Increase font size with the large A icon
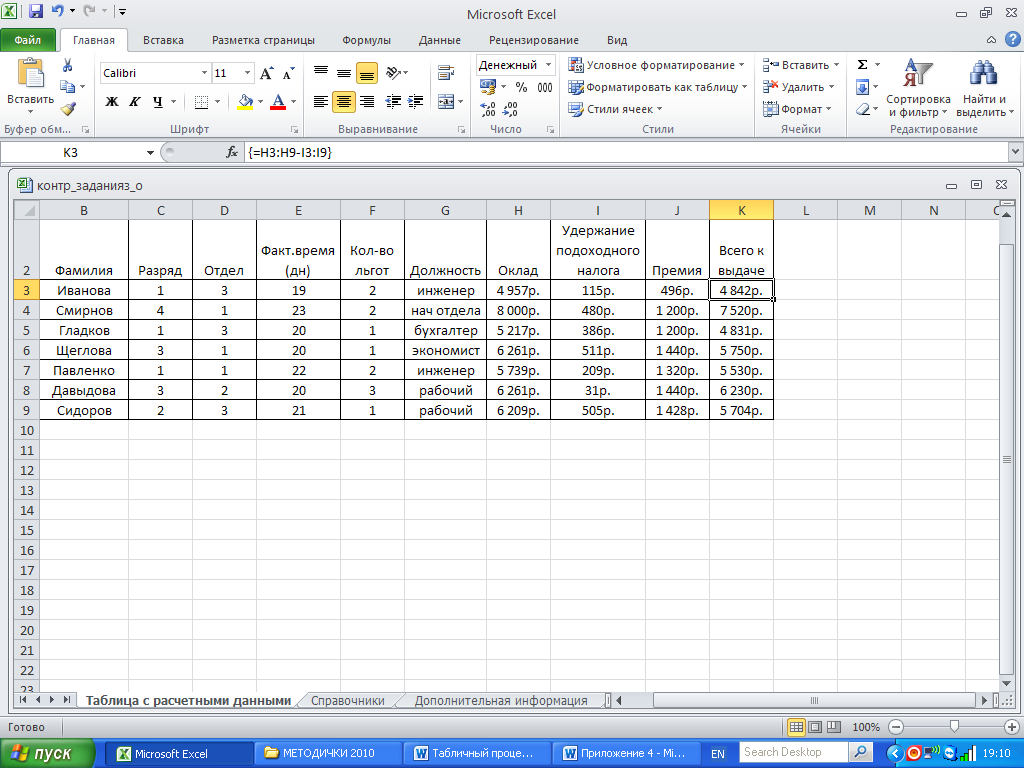This screenshot has width=1024, height=768. [266, 73]
